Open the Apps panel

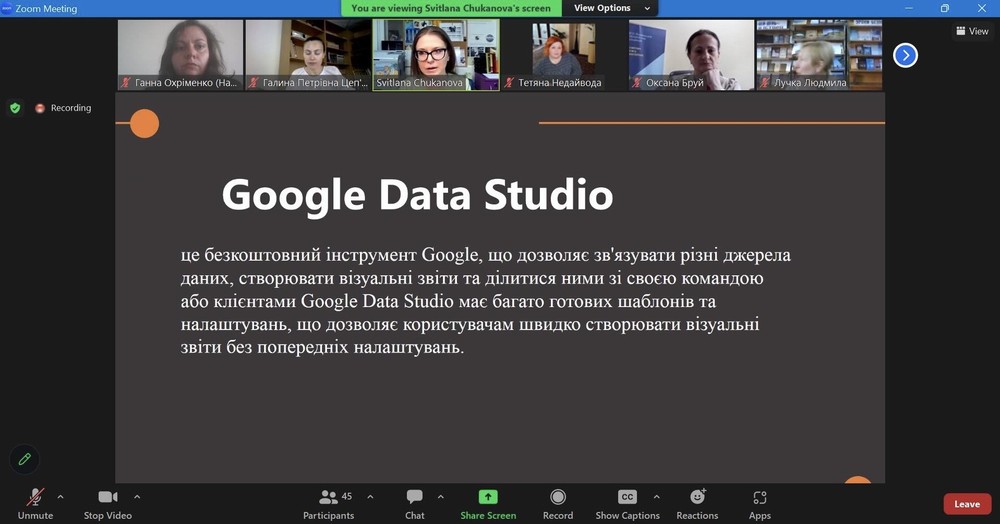(x=760, y=503)
